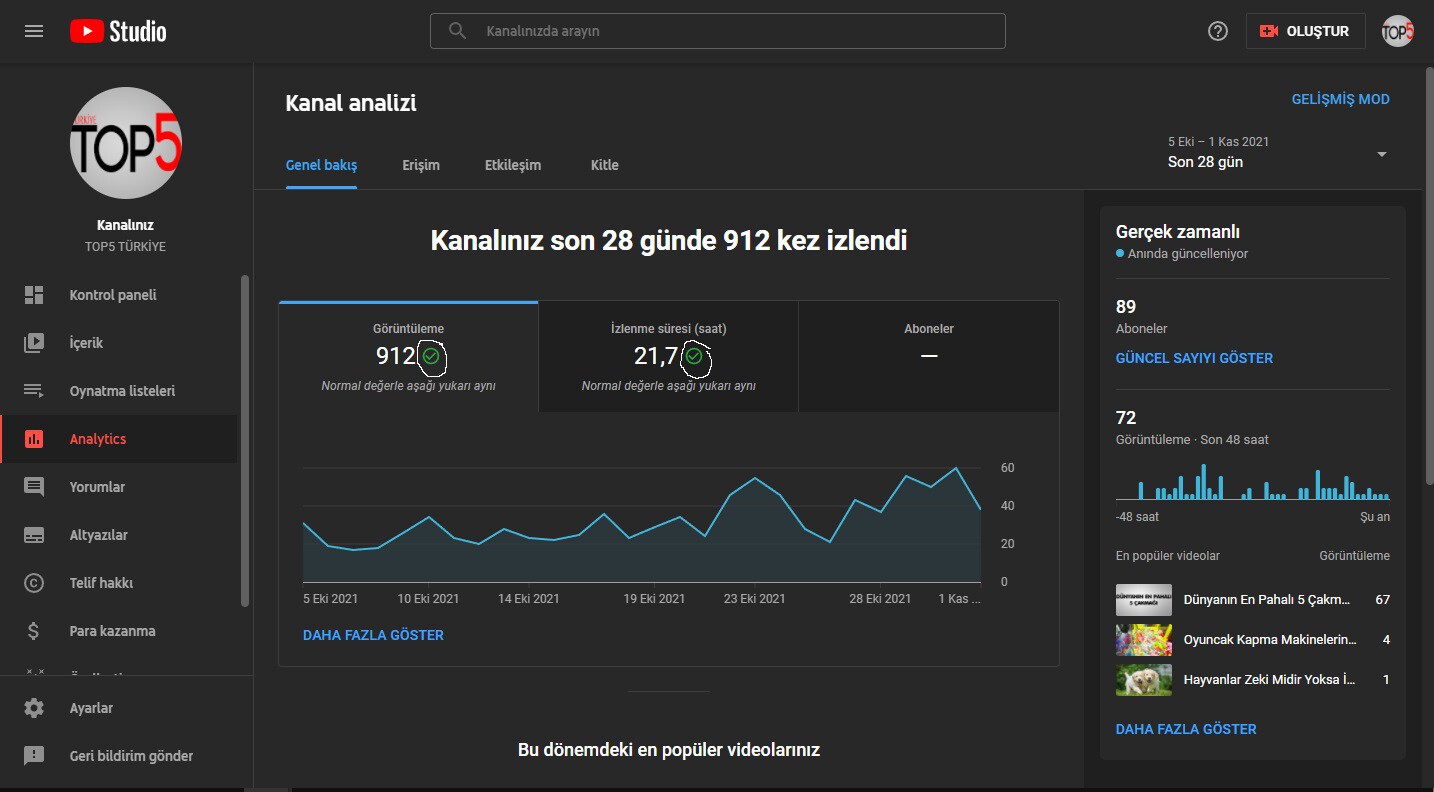The image size is (1434, 792).
Task: Open Para kazanma dollar icon
Action: tap(34, 631)
